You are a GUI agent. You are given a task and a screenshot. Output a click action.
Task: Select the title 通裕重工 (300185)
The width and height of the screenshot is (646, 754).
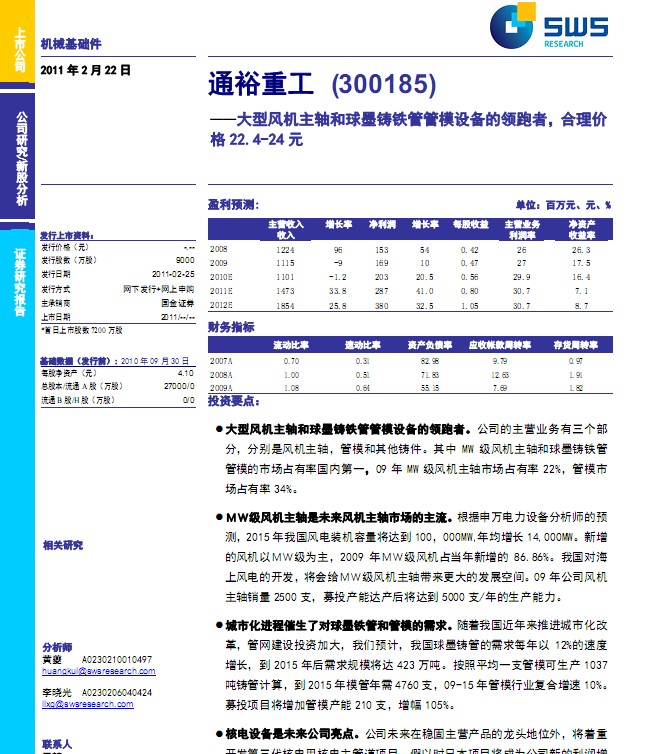tap(322, 84)
